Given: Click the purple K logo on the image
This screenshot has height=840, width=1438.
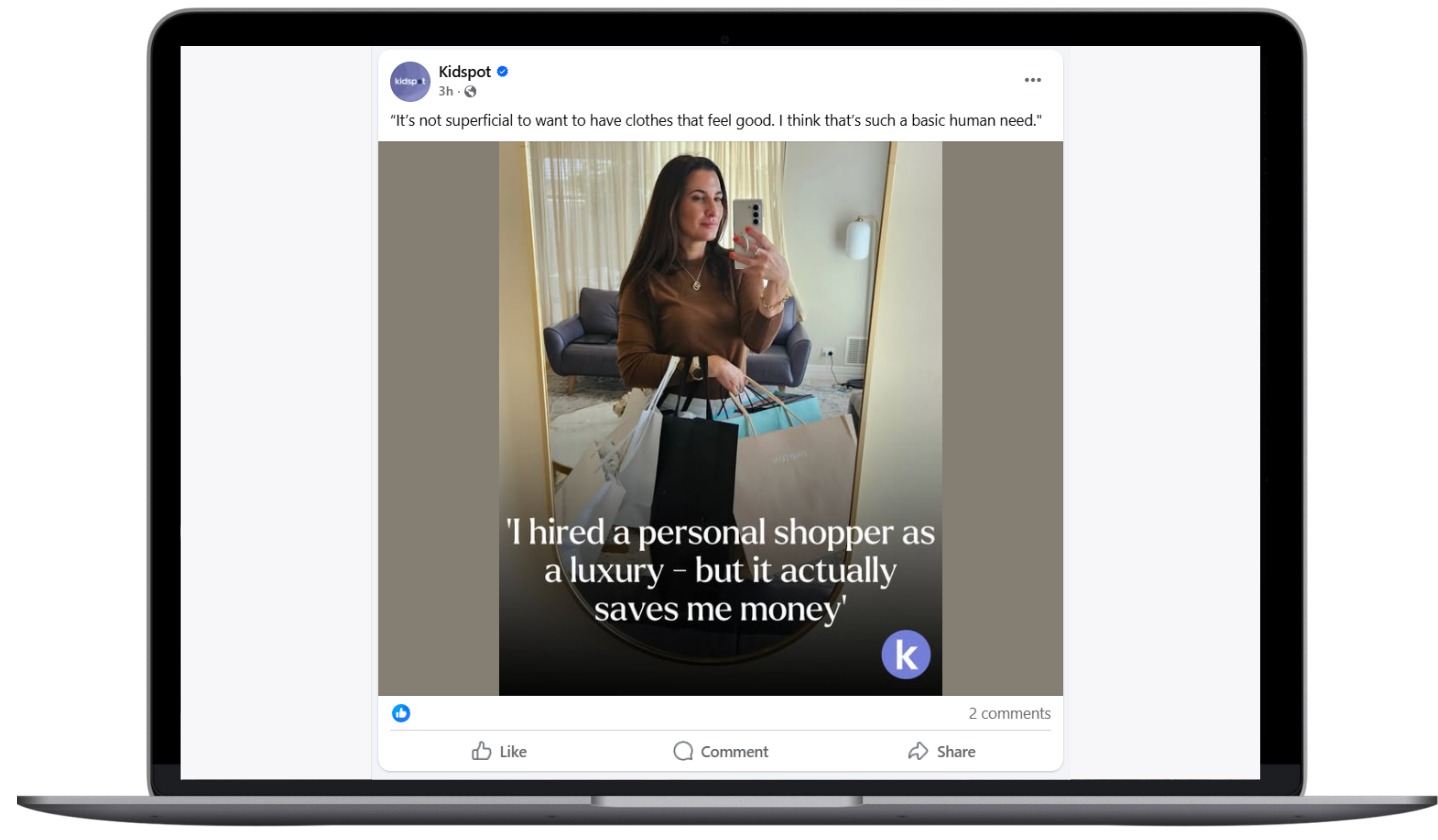Looking at the screenshot, I should coord(906,655).
